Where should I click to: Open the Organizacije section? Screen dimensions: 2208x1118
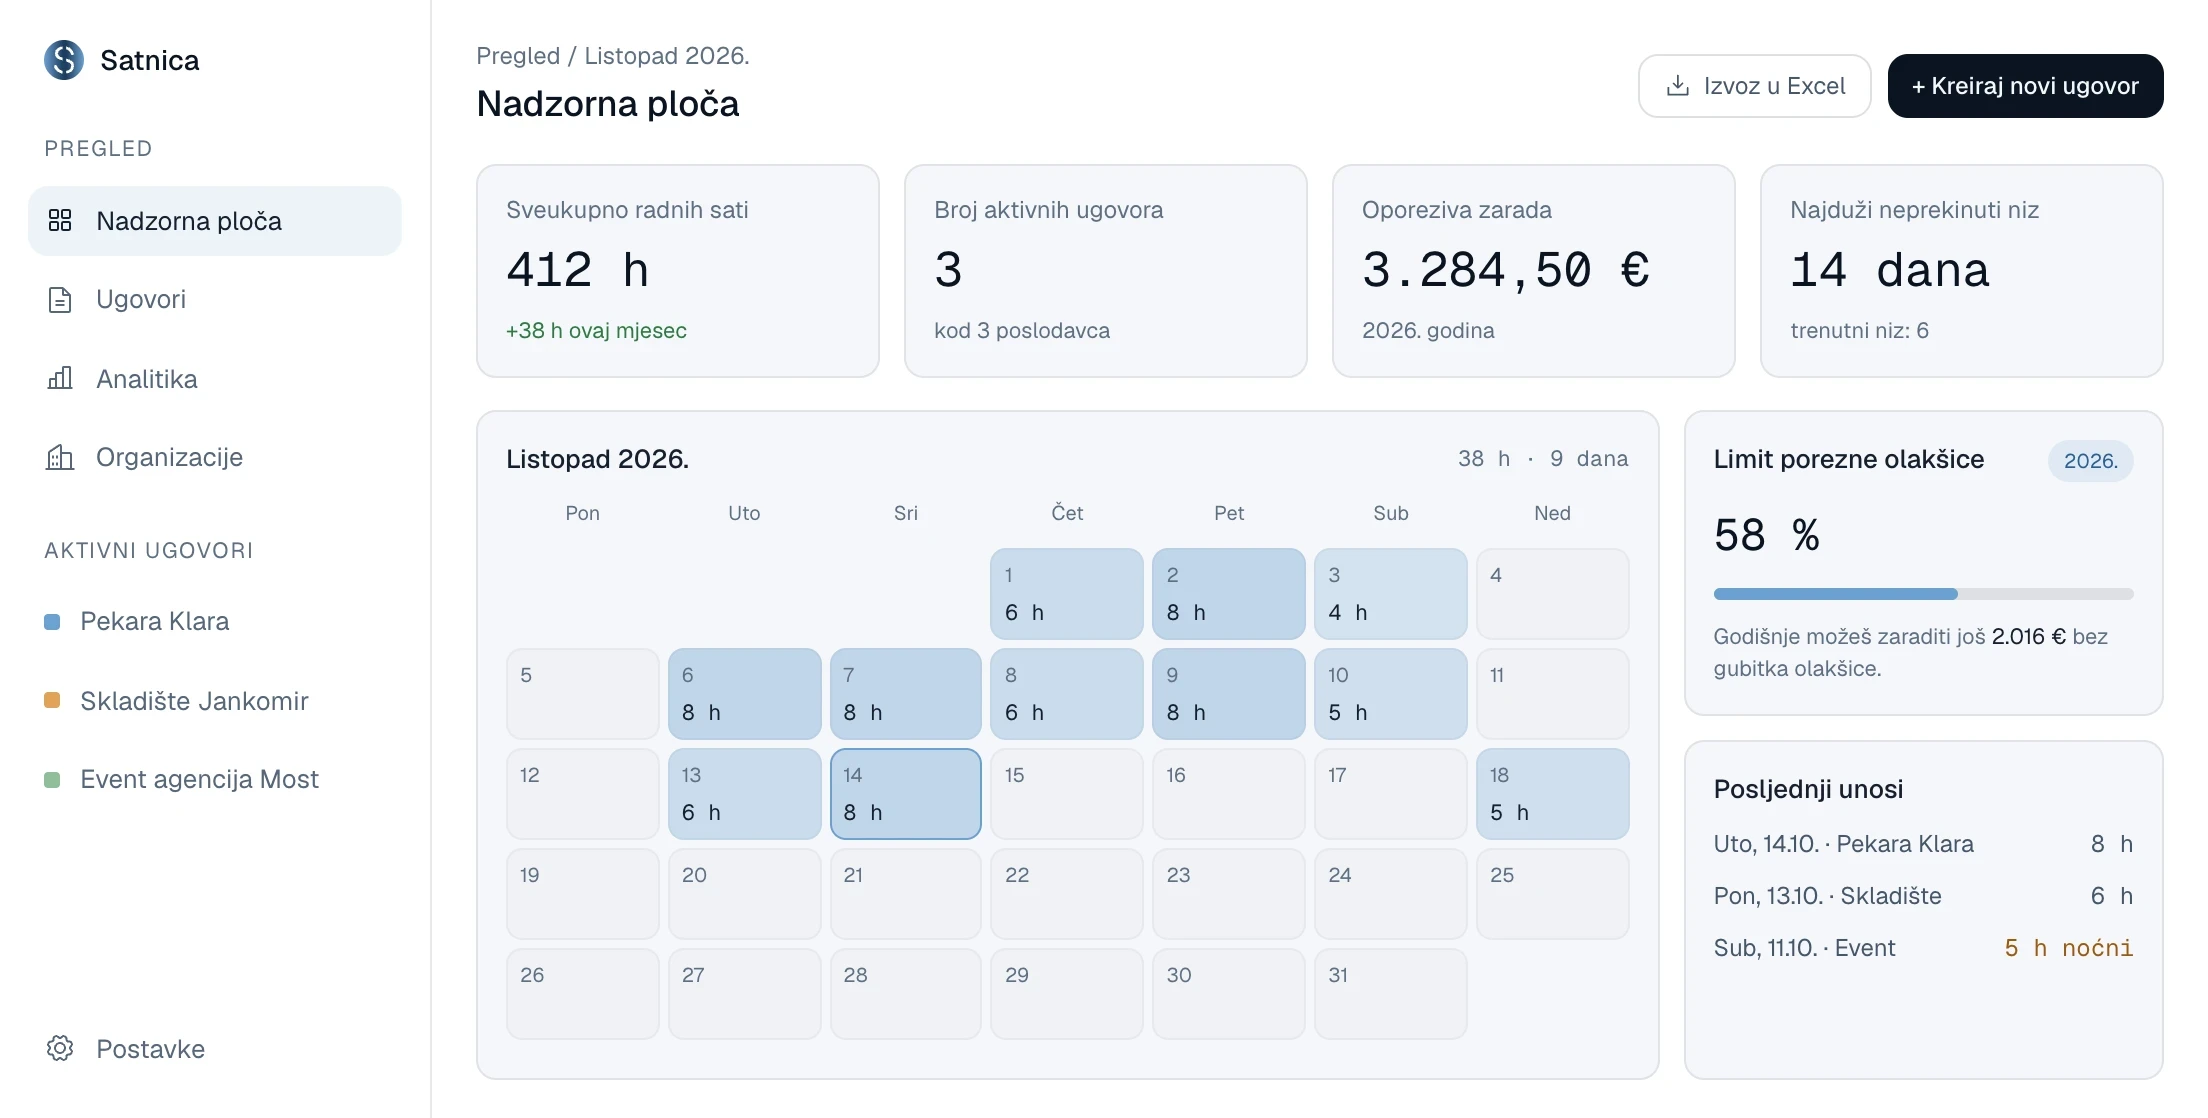215,457
